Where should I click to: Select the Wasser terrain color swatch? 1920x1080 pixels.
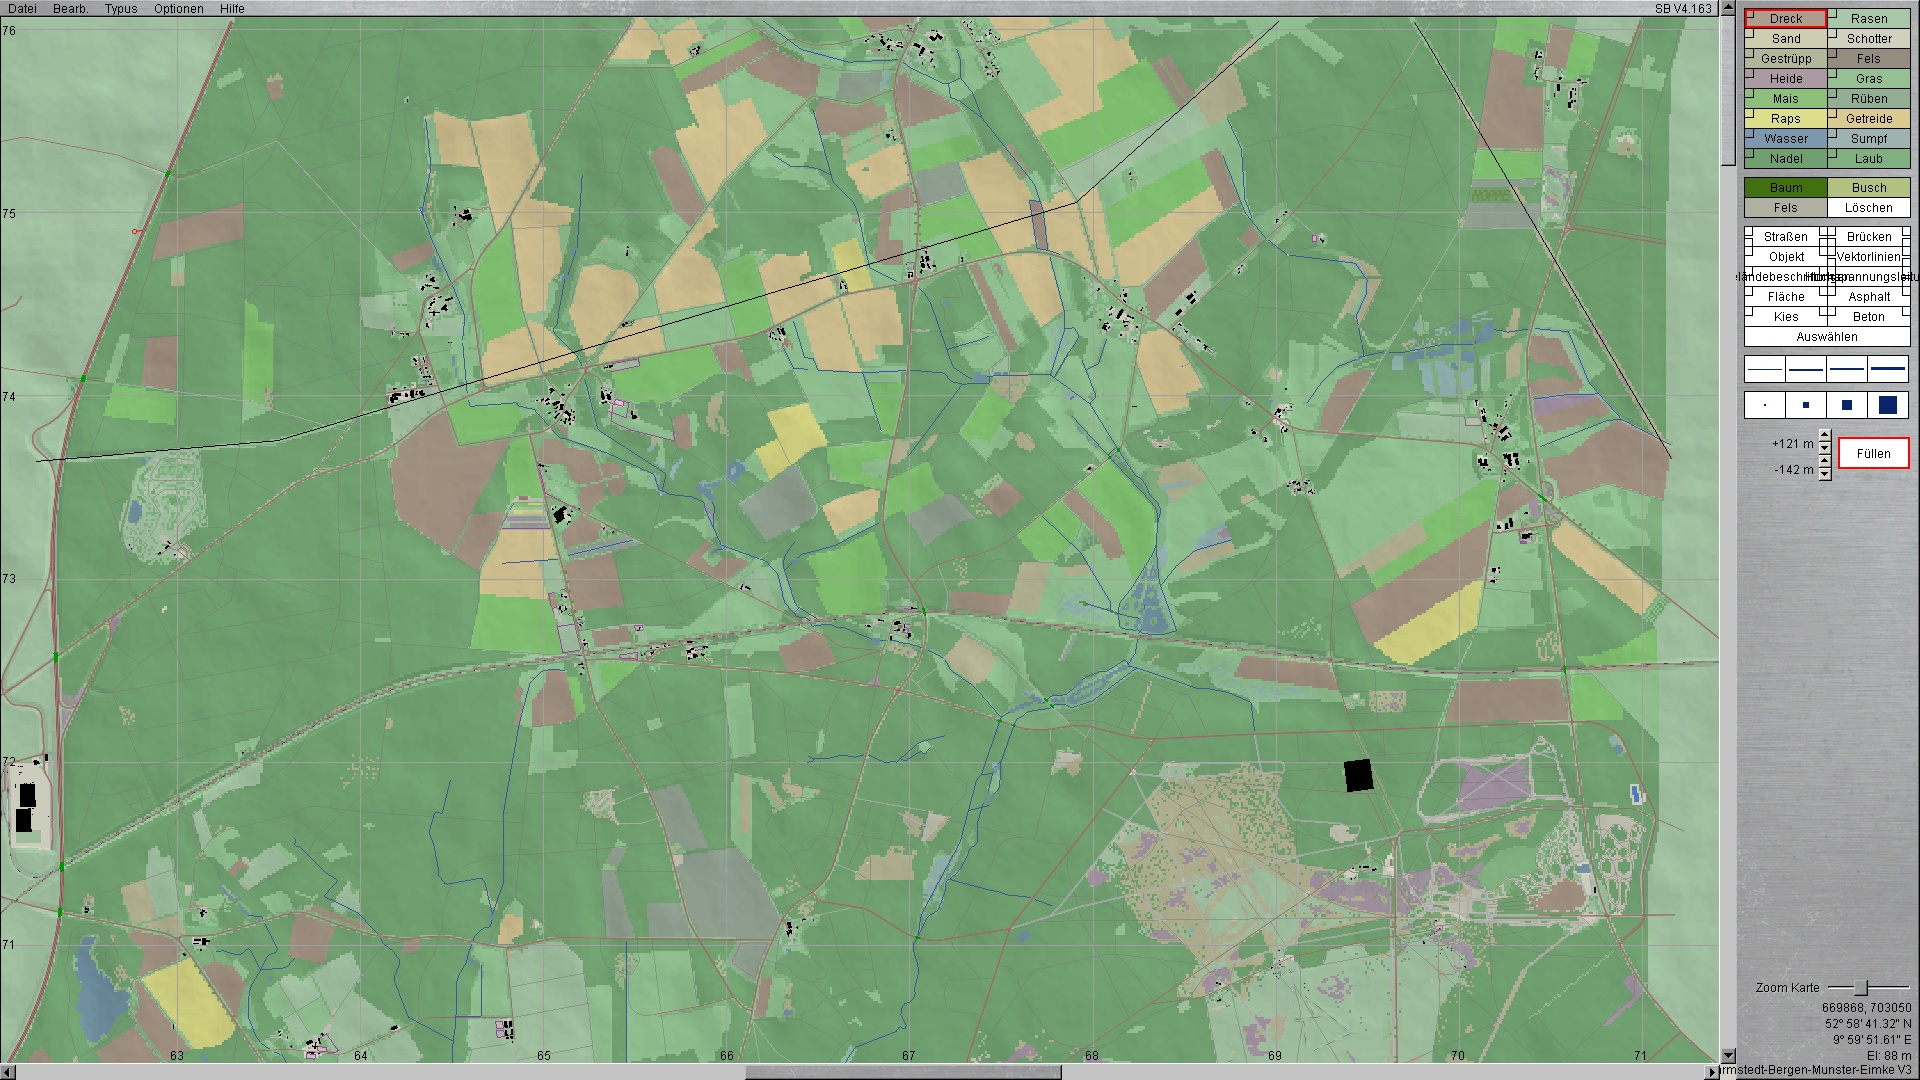point(1786,139)
